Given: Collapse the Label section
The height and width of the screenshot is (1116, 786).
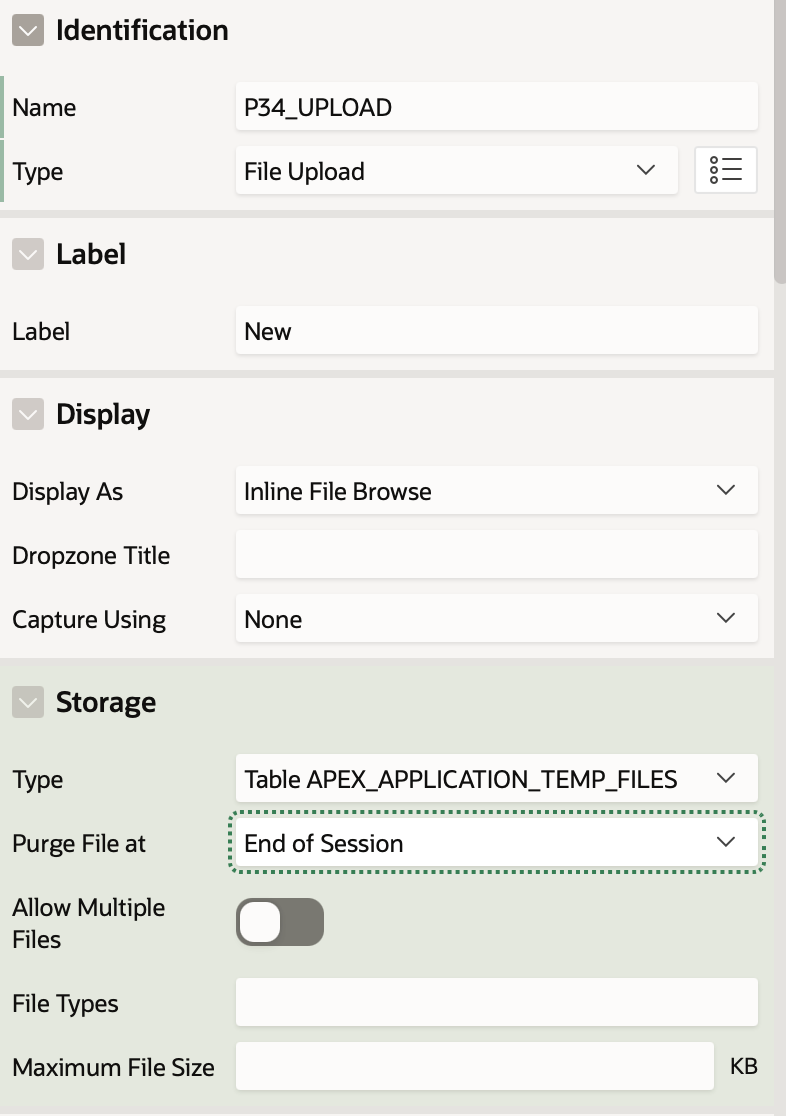Looking at the screenshot, I should tap(28, 254).
